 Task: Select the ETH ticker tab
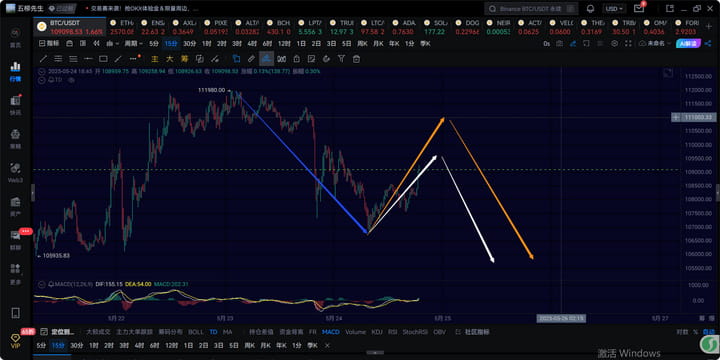(122, 27)
